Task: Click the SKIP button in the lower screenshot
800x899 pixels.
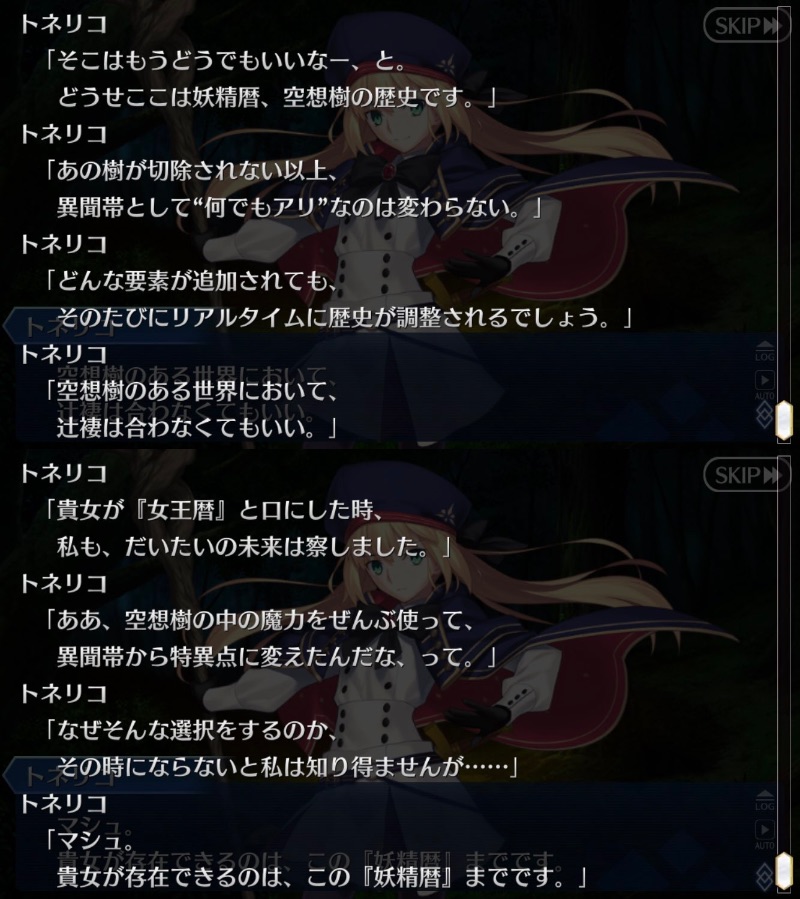Action: (x=746, y=475)
